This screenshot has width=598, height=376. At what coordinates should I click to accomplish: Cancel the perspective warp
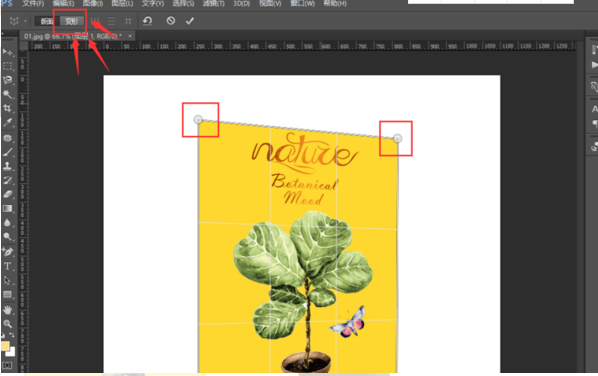(170, 21)
